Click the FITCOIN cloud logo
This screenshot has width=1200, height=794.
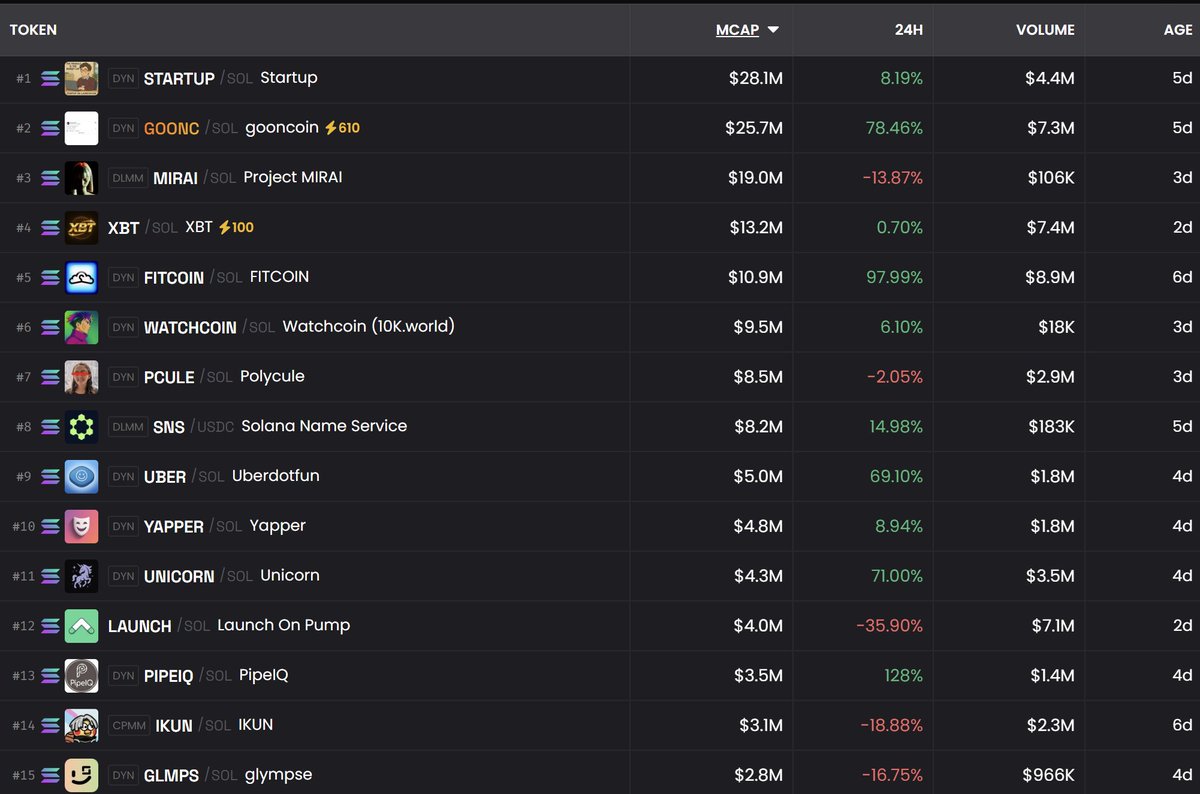pos(82,277)
